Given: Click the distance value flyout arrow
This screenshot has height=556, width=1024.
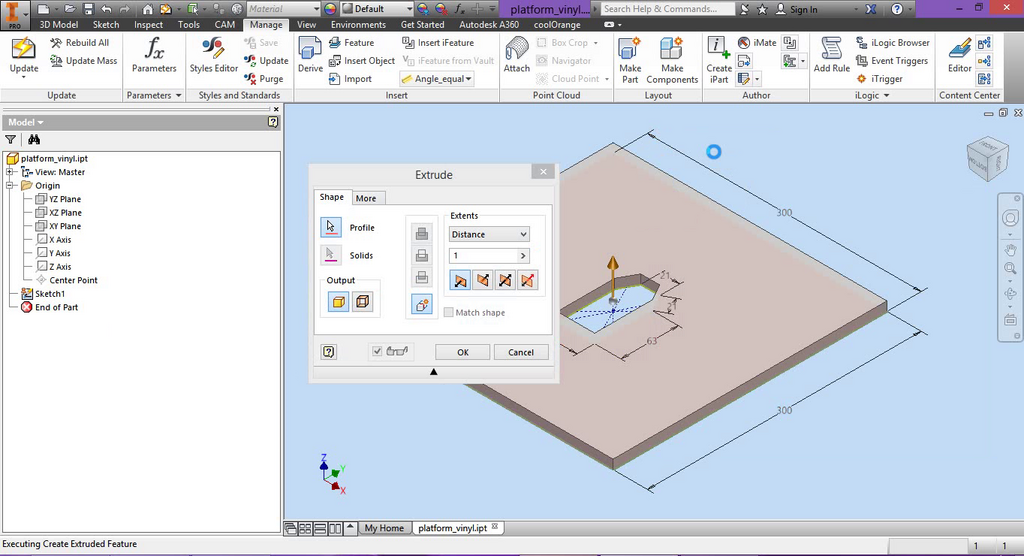Looking at the screenshot, I should coord(522,255).
